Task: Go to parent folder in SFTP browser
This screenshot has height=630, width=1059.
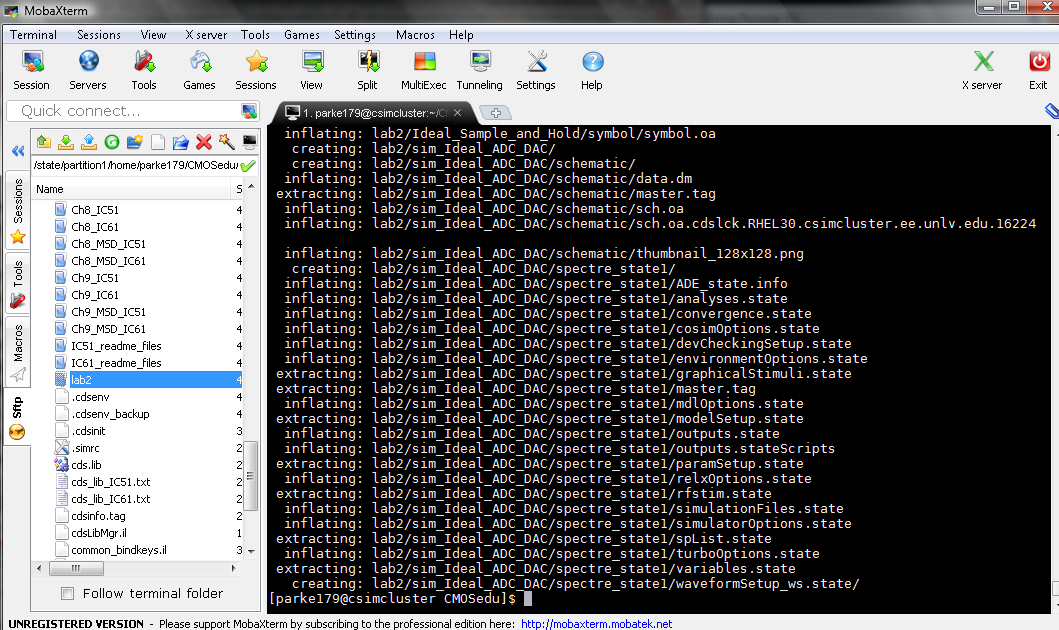Action: (x=44, y=142)
